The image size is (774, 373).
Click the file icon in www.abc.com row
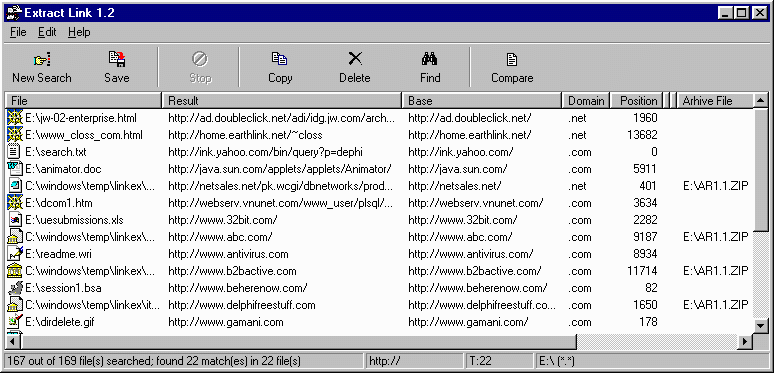point(15,237)
